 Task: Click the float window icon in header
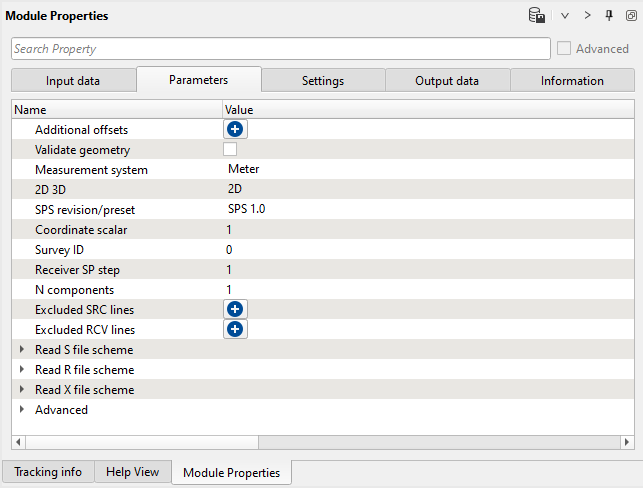pos(631,16)
